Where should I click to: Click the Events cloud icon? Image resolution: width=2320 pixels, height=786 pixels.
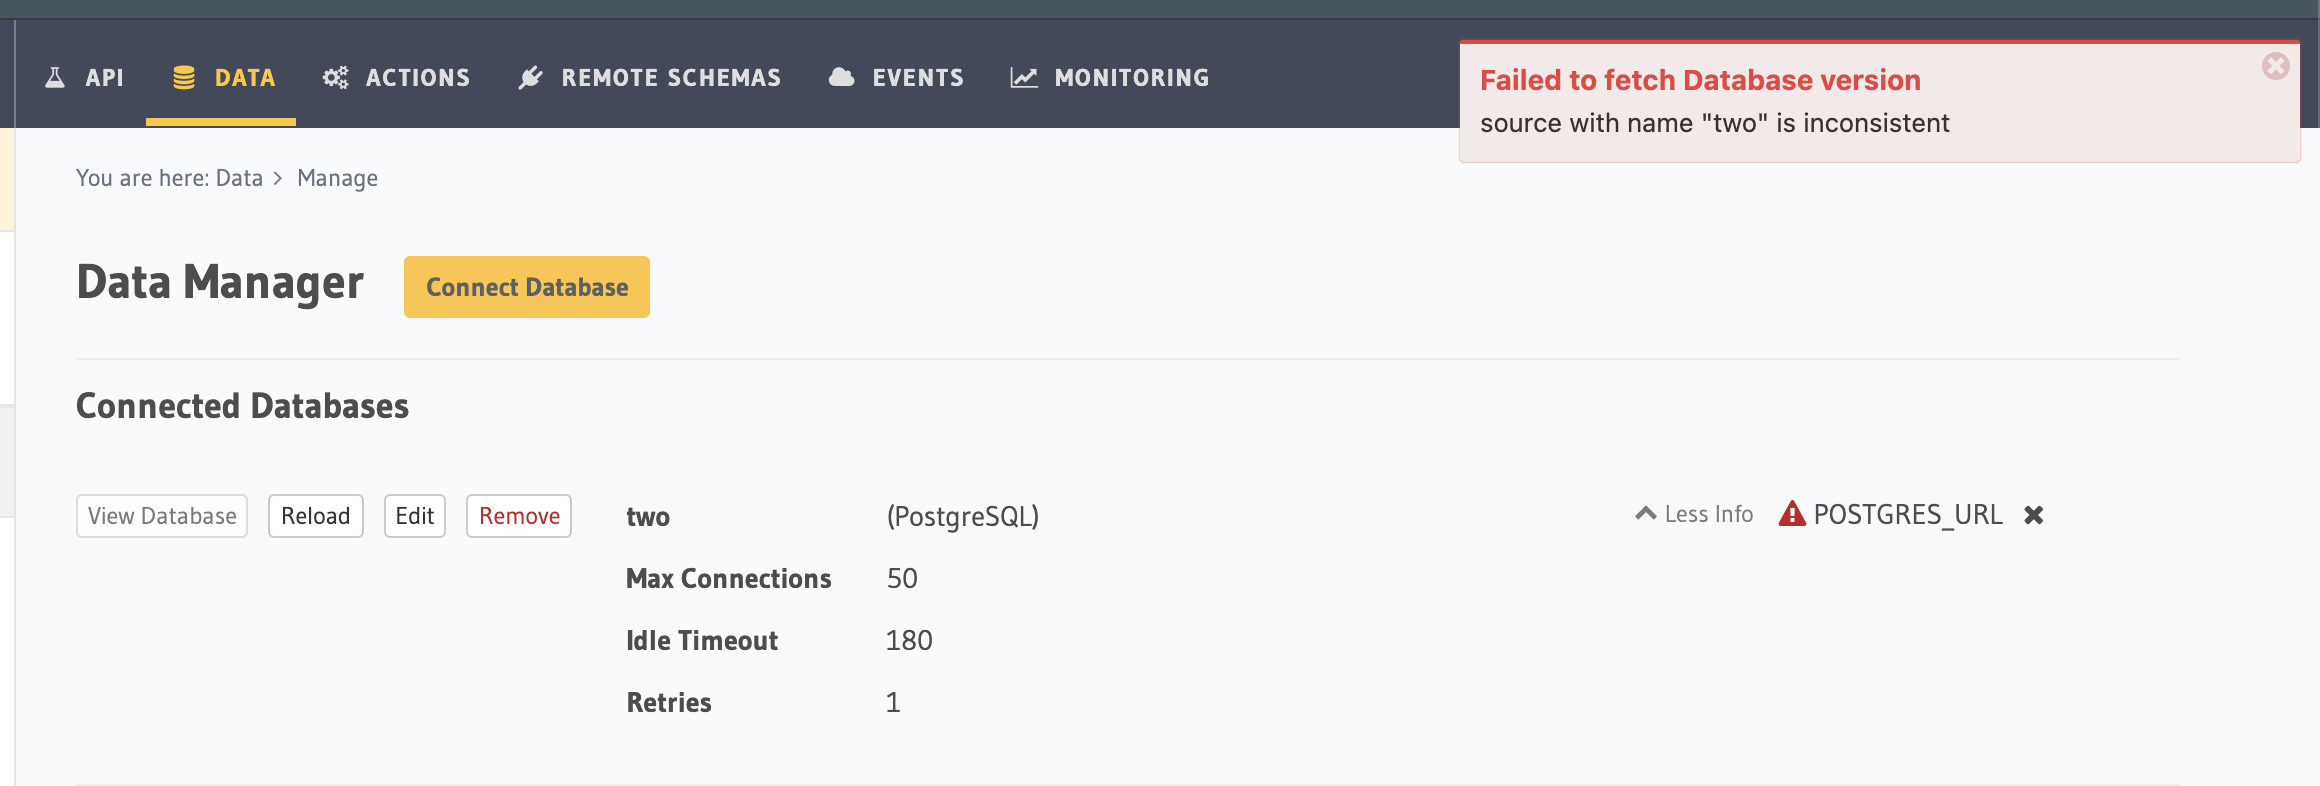[842, 77]
